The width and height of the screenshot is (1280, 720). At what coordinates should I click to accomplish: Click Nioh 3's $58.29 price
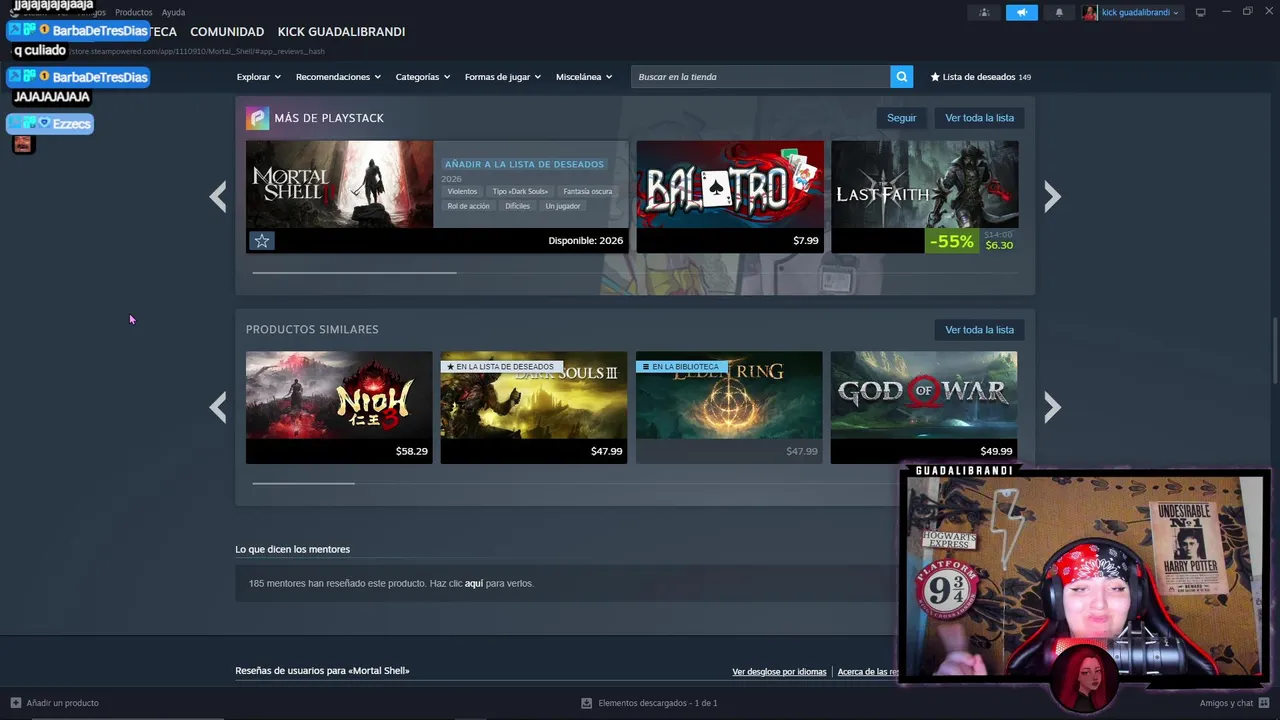coord(411,452)
